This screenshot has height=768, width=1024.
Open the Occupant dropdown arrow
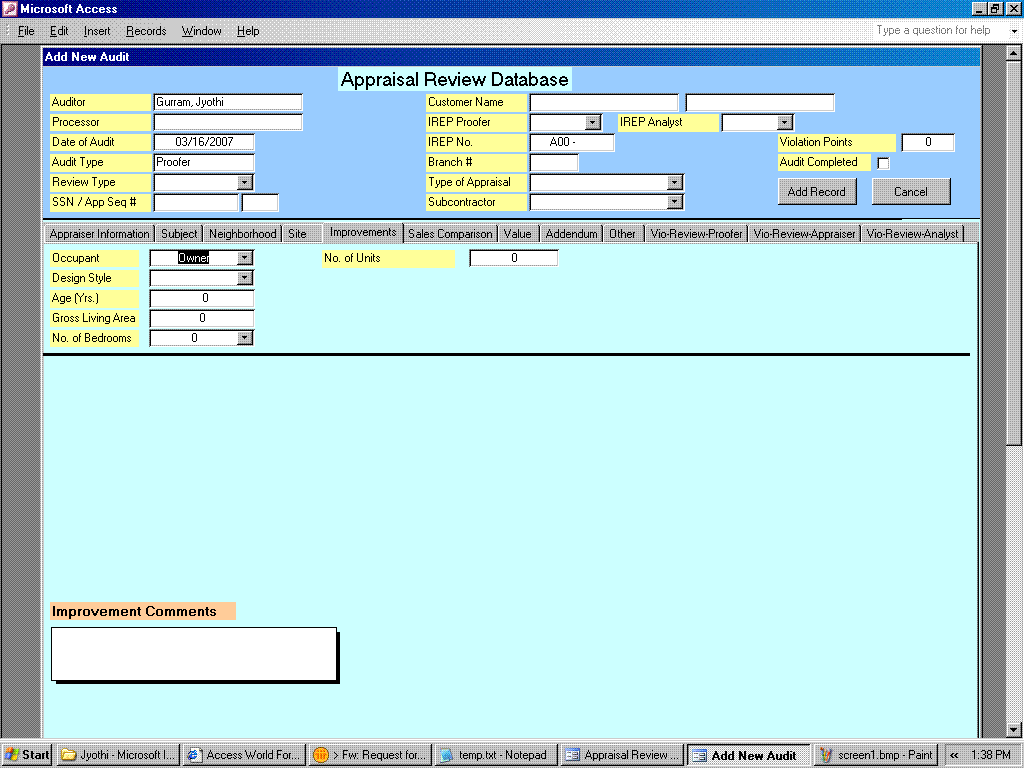244,258
